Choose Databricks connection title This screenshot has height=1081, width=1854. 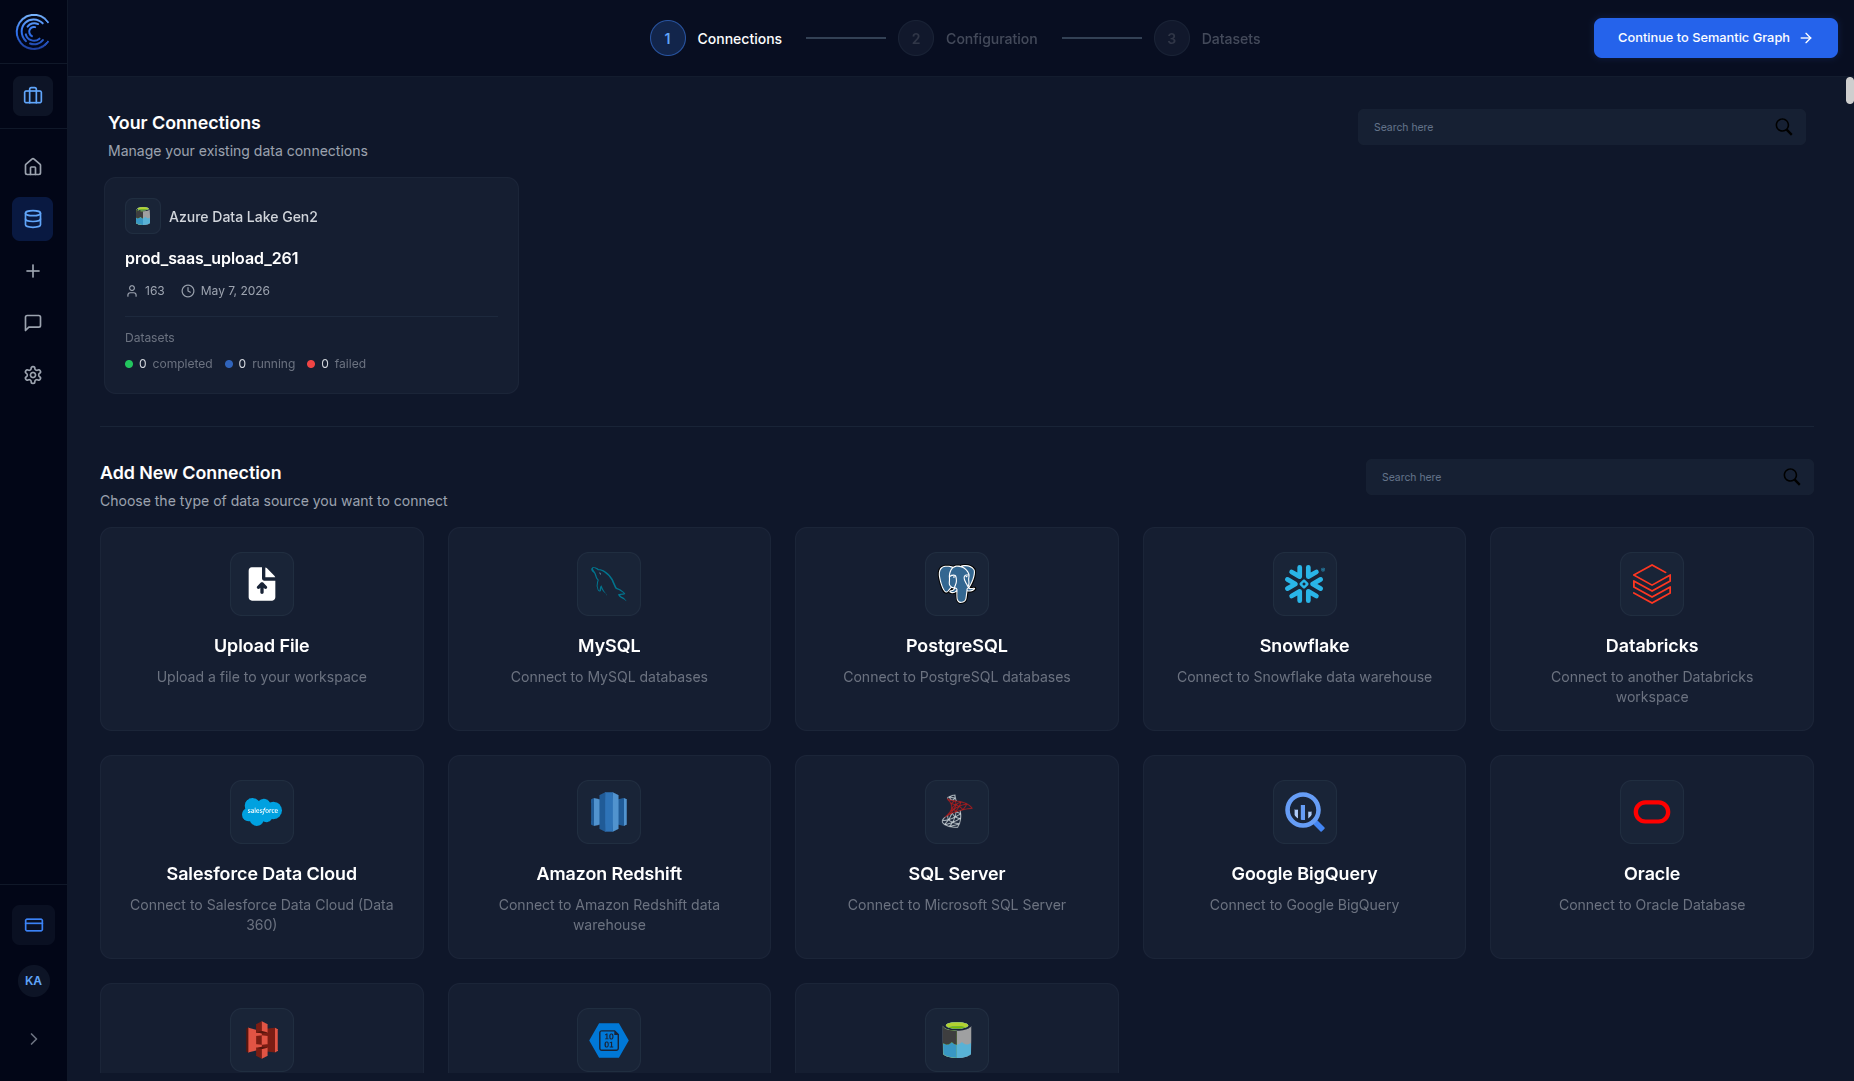tap(1652, 646)
